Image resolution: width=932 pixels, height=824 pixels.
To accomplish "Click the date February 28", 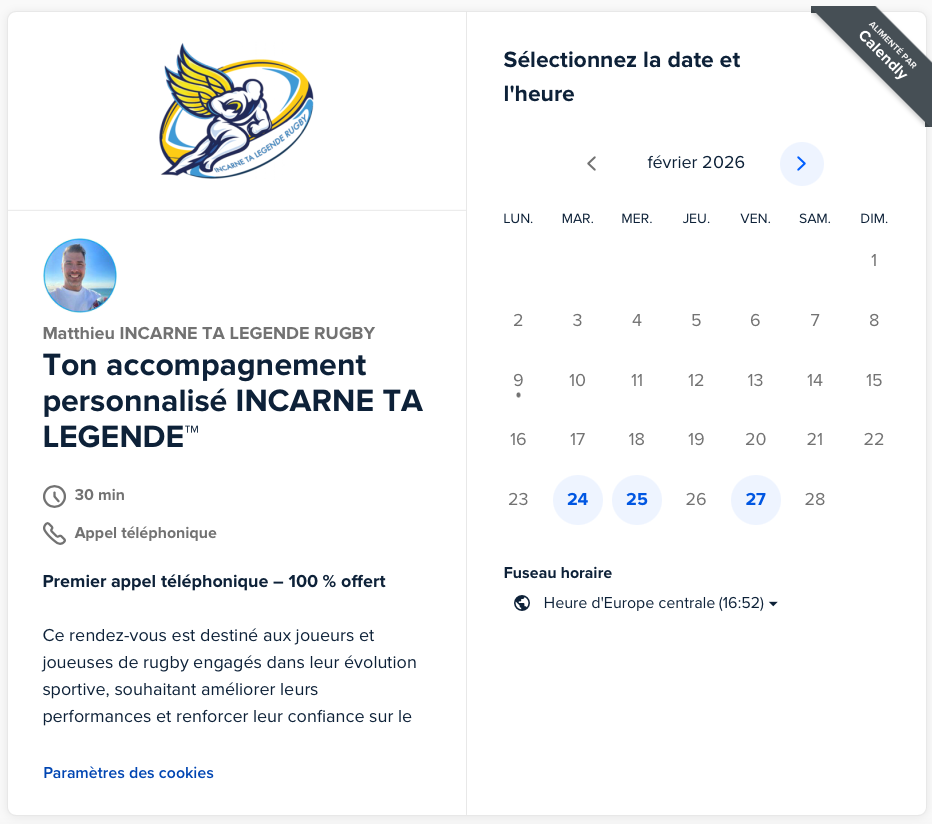I will [x=815, y=499].
